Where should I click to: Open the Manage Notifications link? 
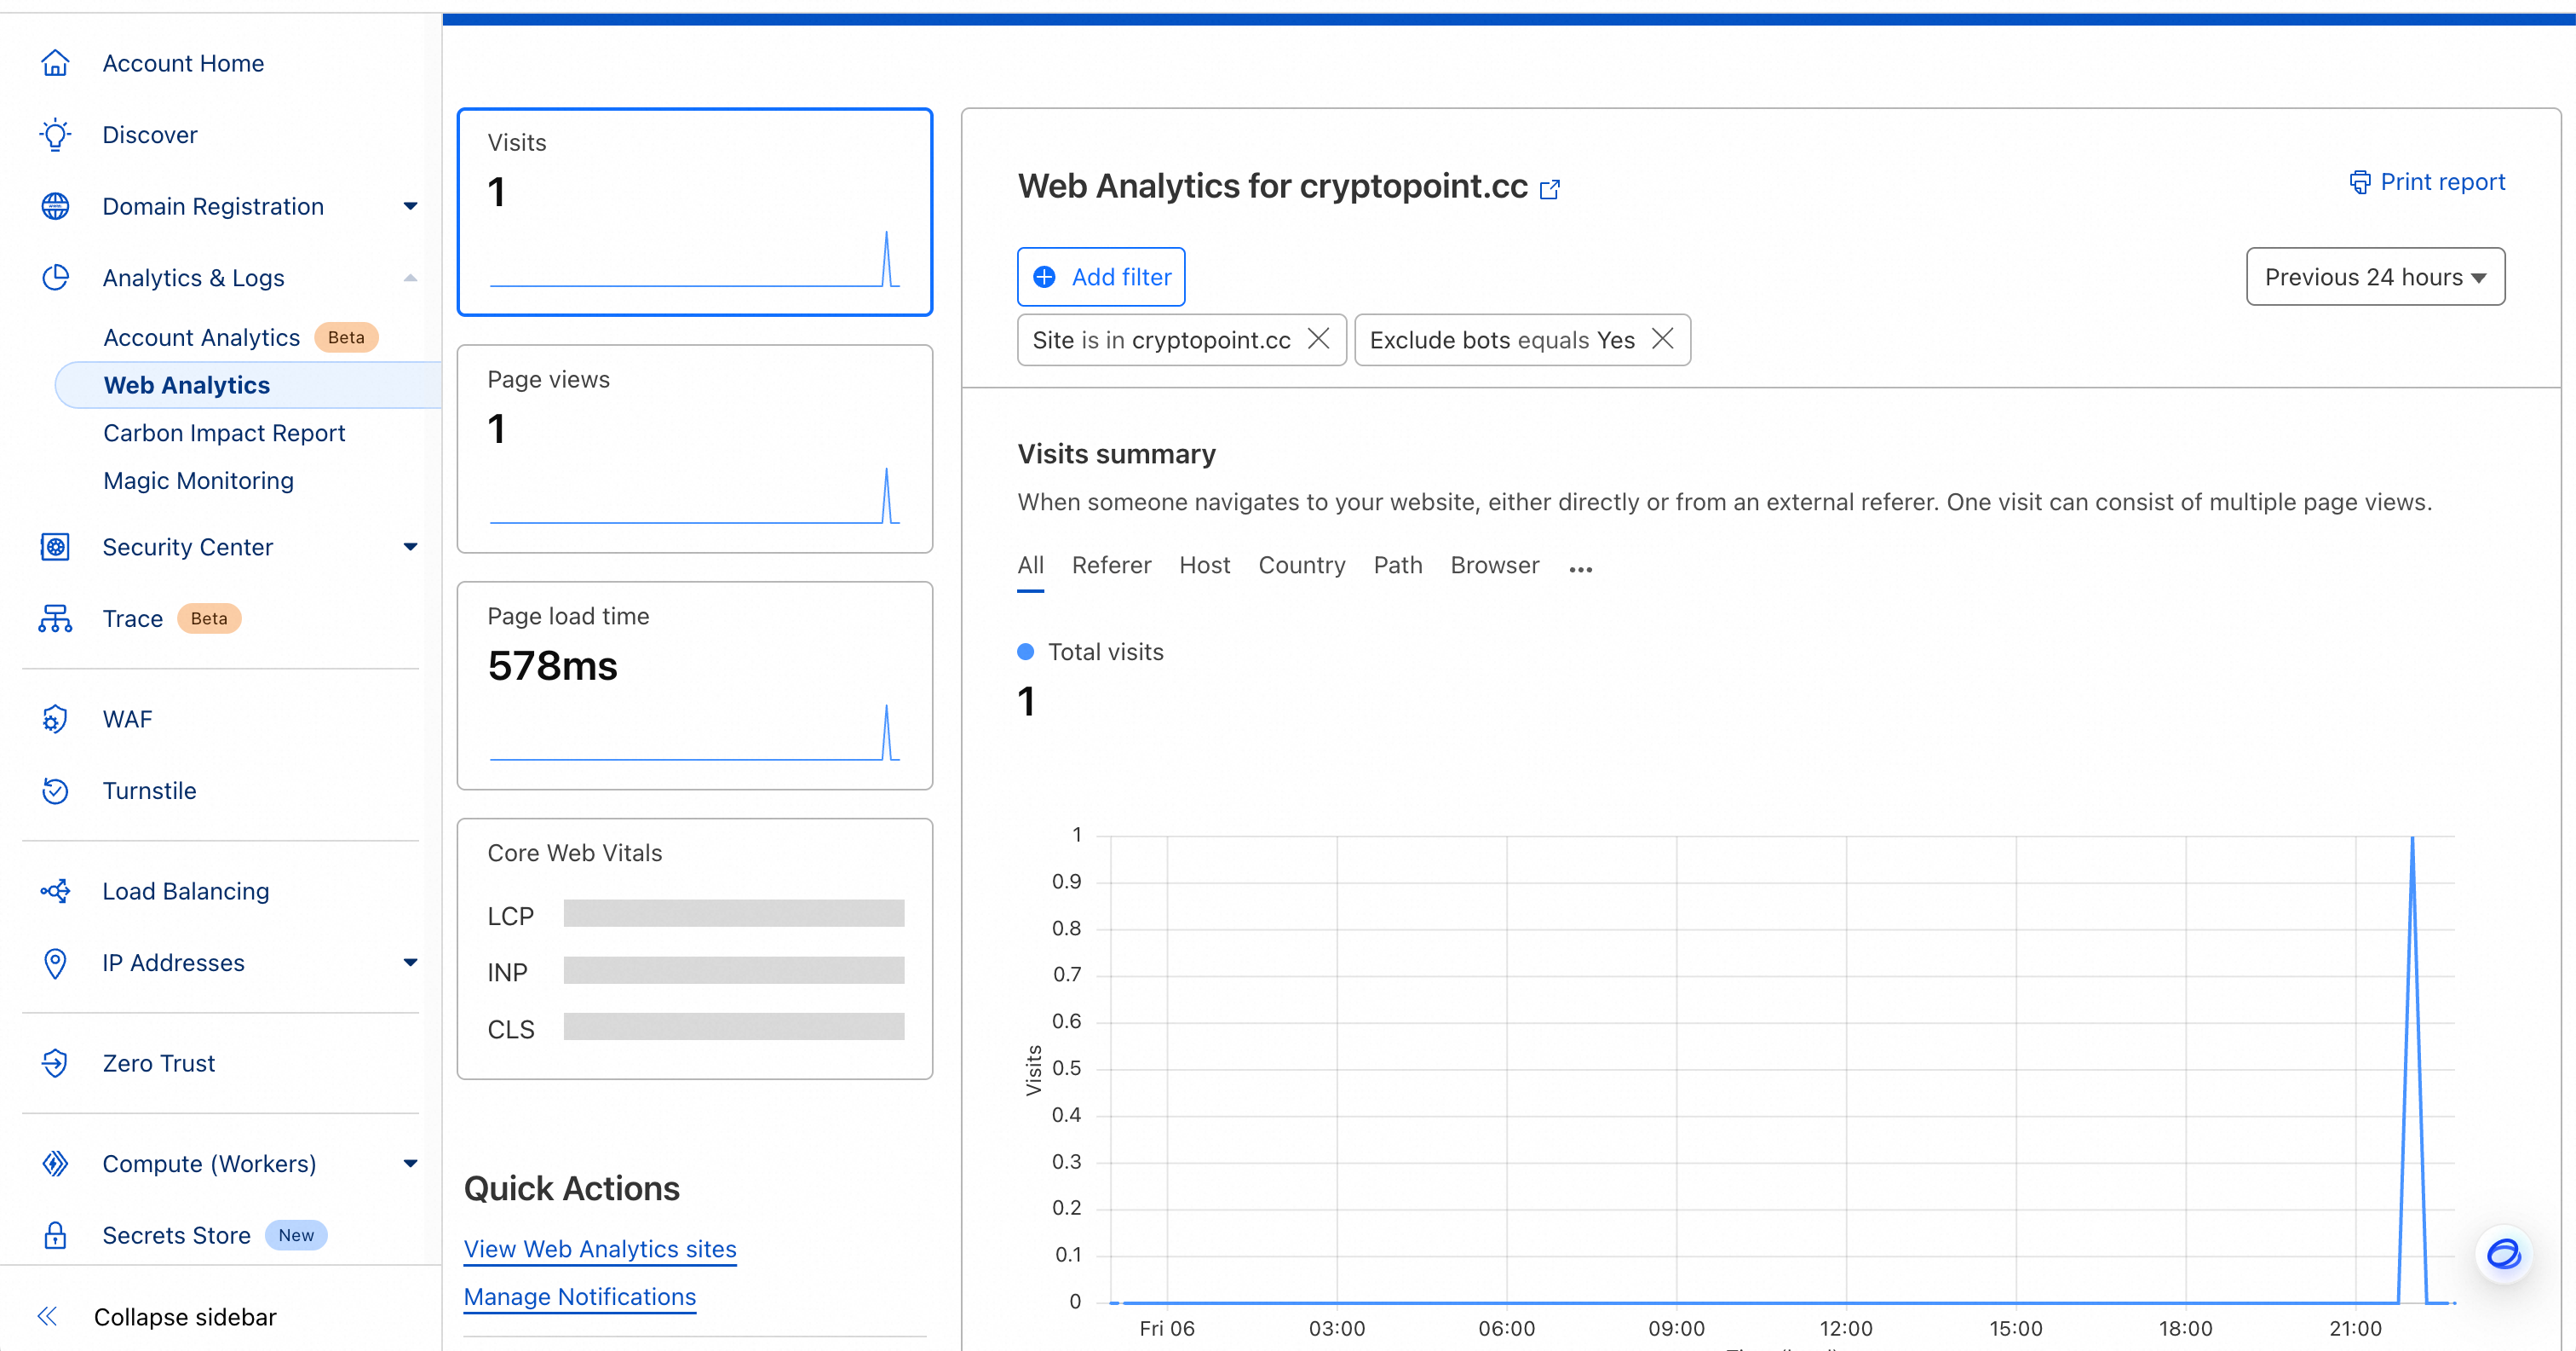(x=580, y=1297)
